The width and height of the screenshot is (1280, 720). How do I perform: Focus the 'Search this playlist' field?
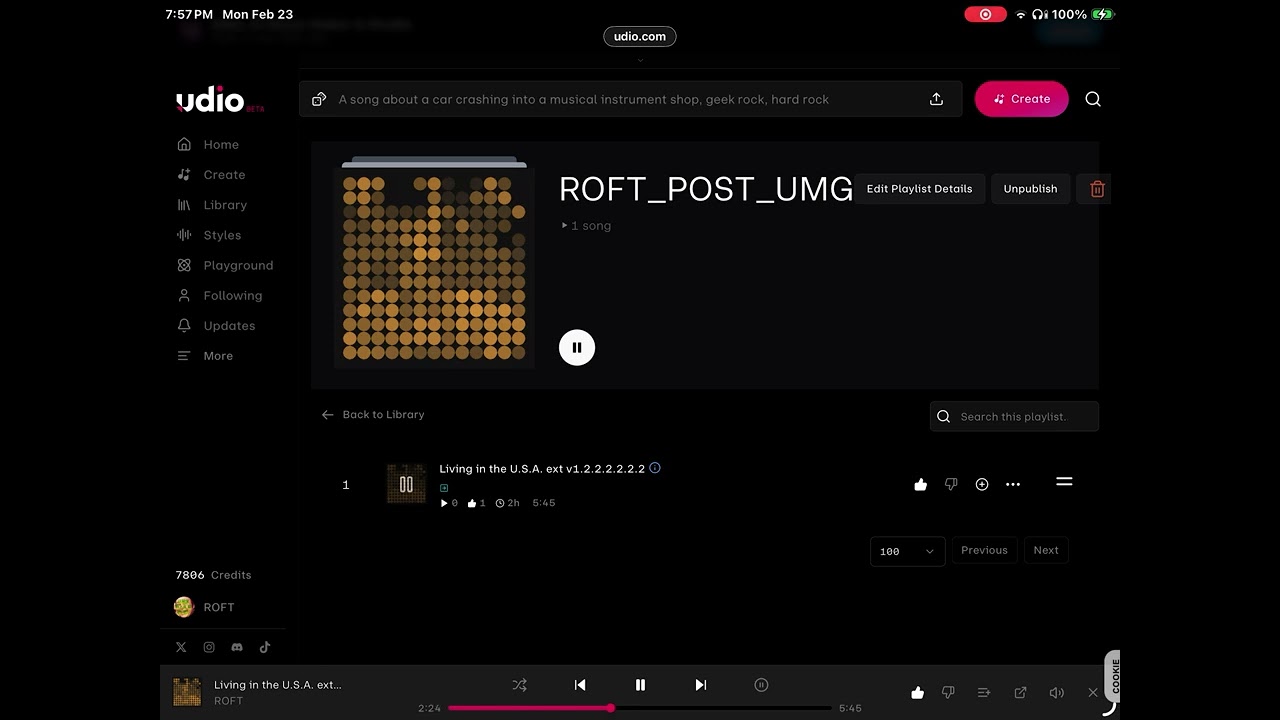(1014, 416)
